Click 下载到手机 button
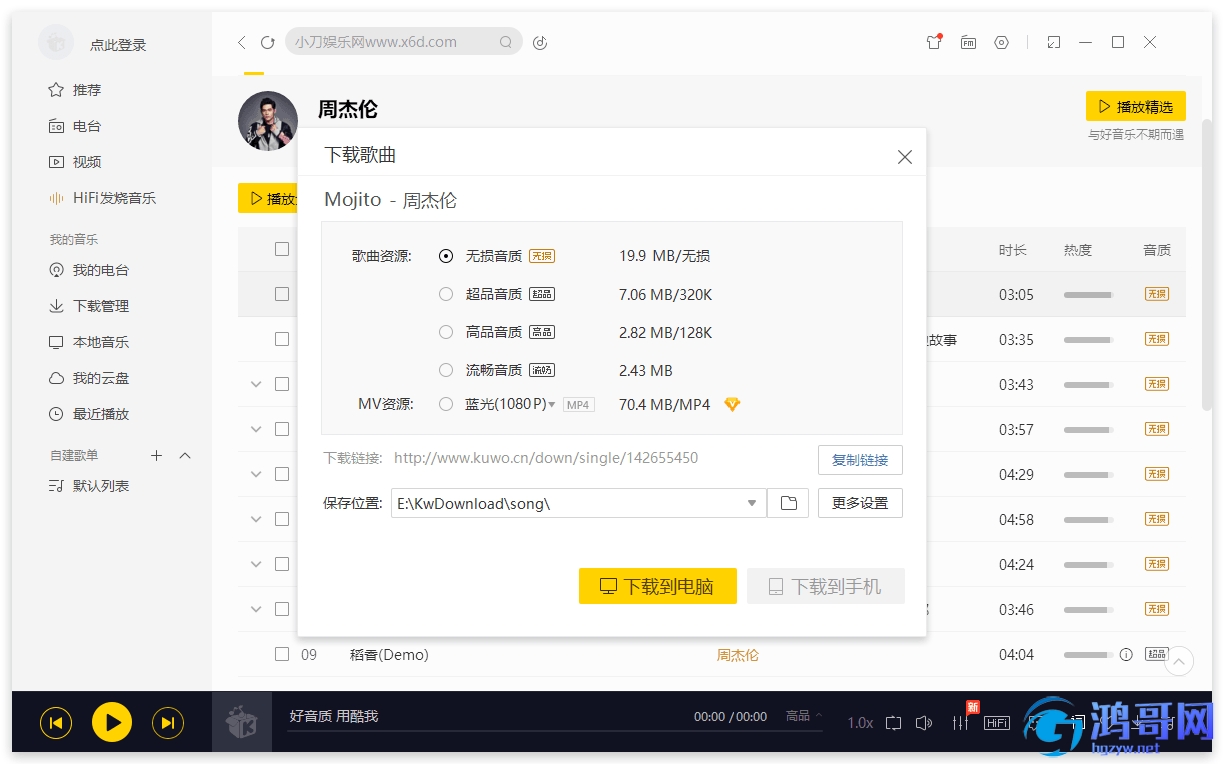Viewport: 1224px width, 764px height. [825, 586]
